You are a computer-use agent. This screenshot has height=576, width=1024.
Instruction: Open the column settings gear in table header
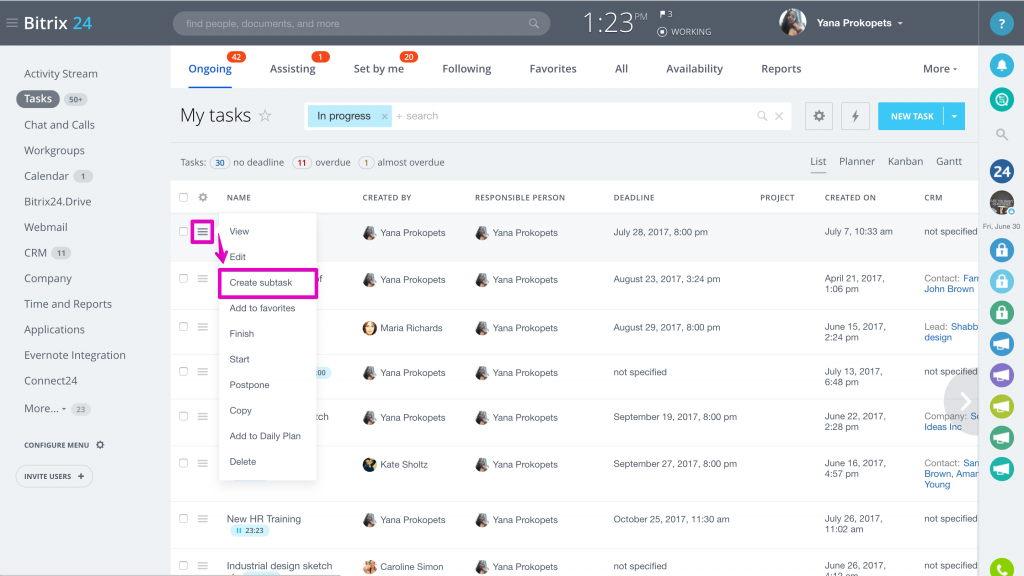pos(203,197)
